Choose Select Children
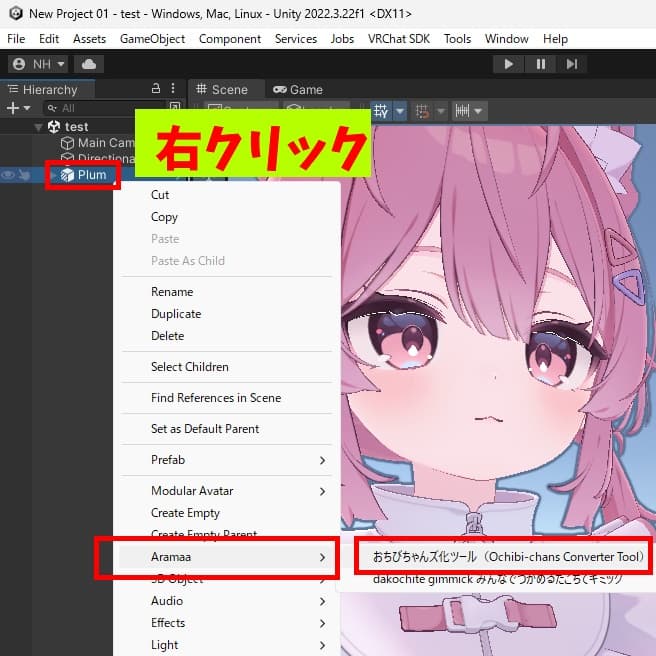The height and width of the screenshot is (656, 656). point(227,367)
